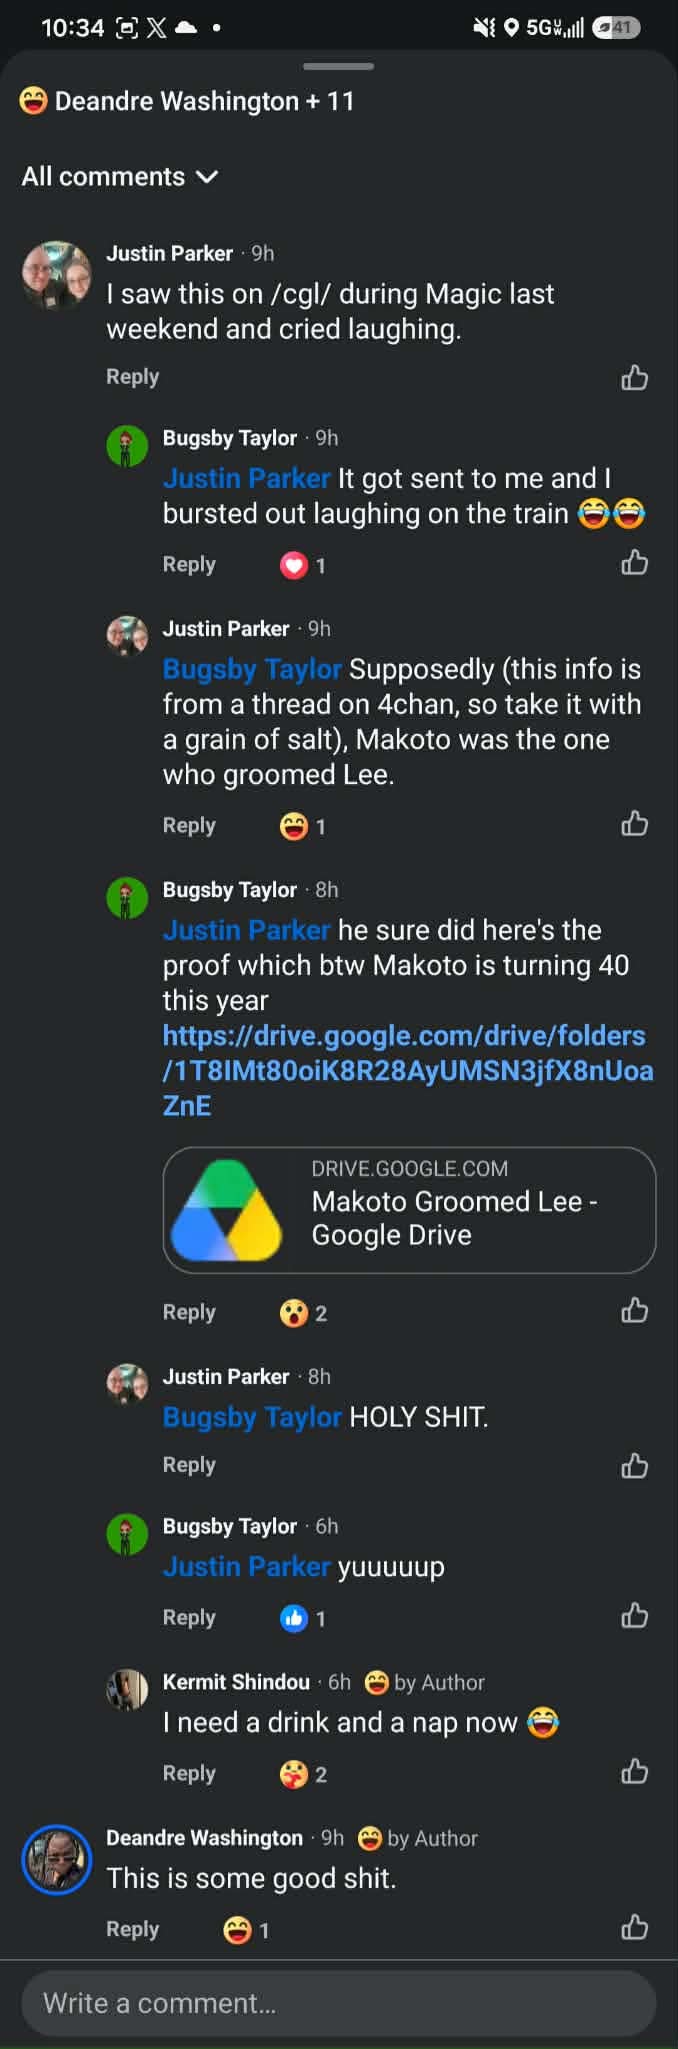Like the HOLY SHIT reply
This screenshot has height=2049, width=678.
pos(634,1465)
